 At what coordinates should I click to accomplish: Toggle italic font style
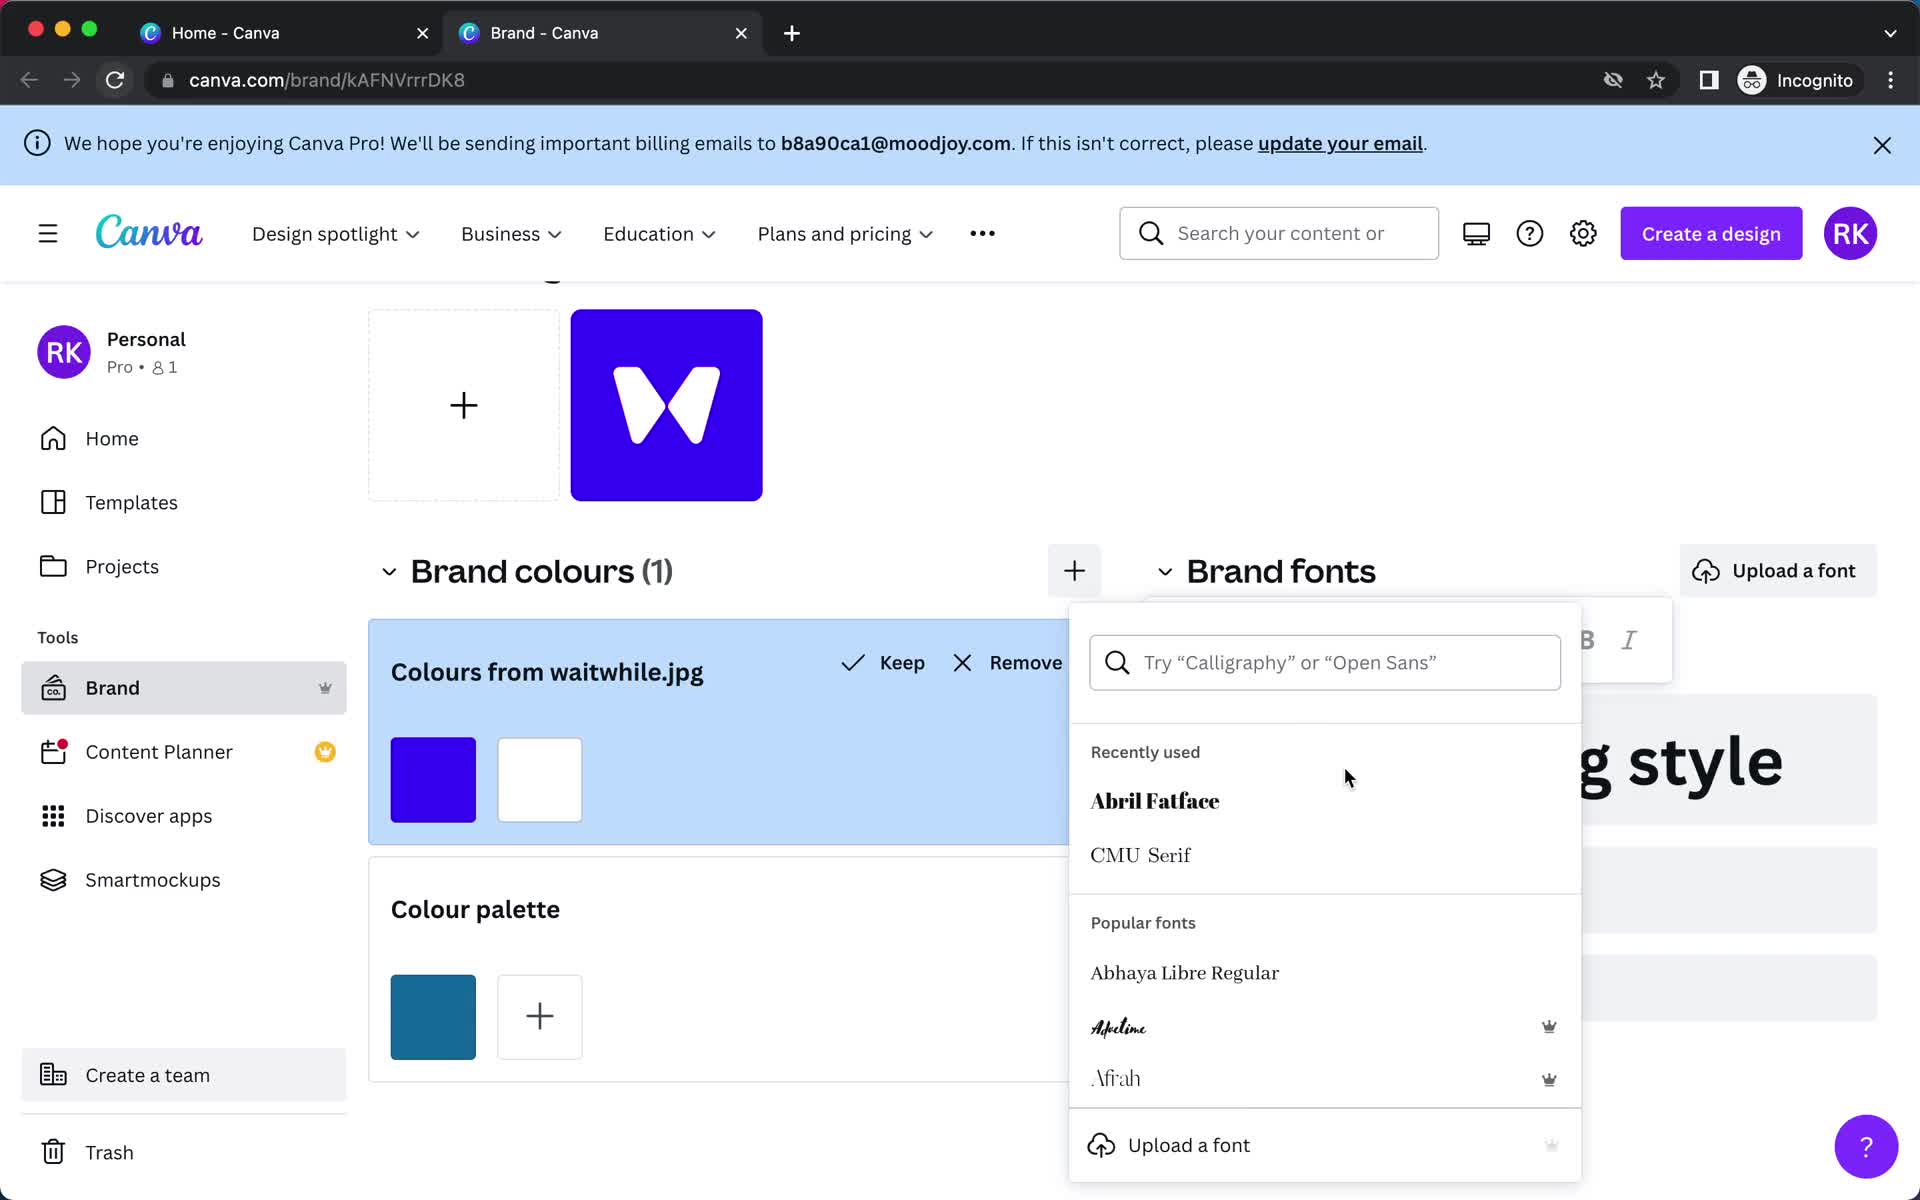(1629, 640)
